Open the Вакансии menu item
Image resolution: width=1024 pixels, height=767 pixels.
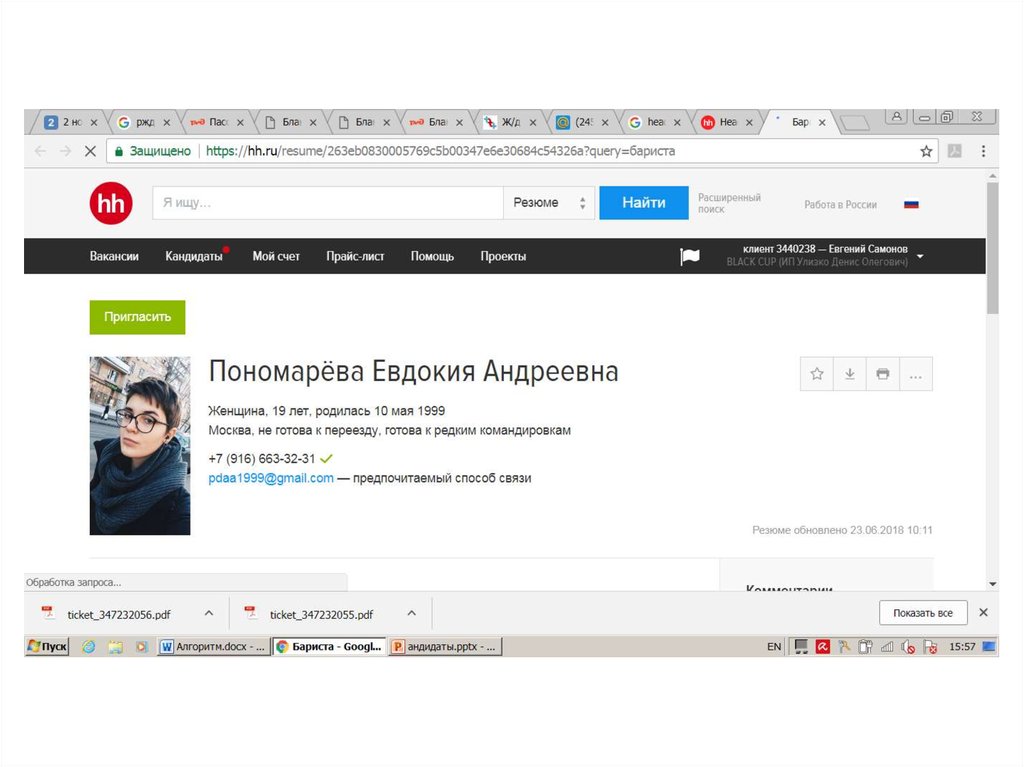[114, 256]
